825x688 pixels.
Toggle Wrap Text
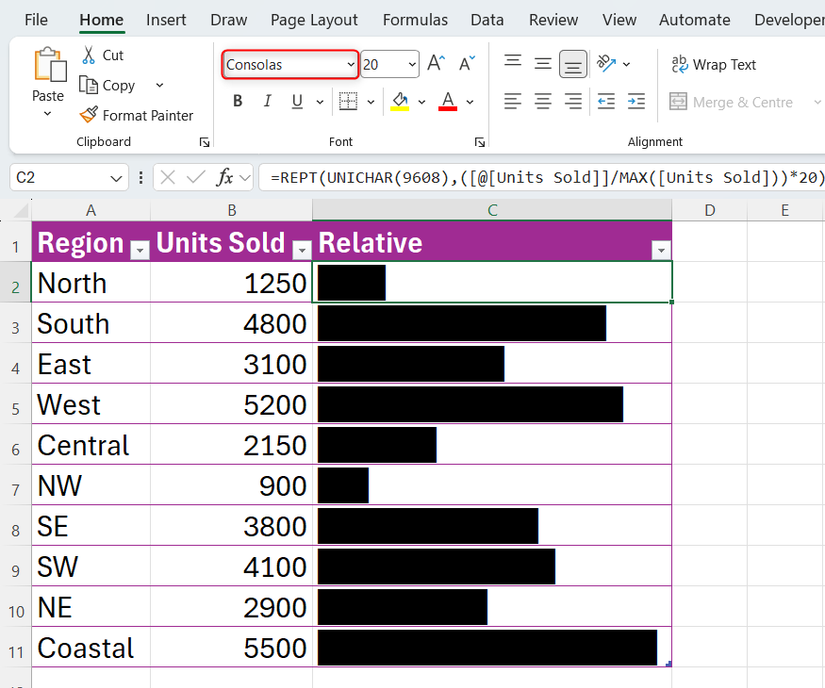714,64
